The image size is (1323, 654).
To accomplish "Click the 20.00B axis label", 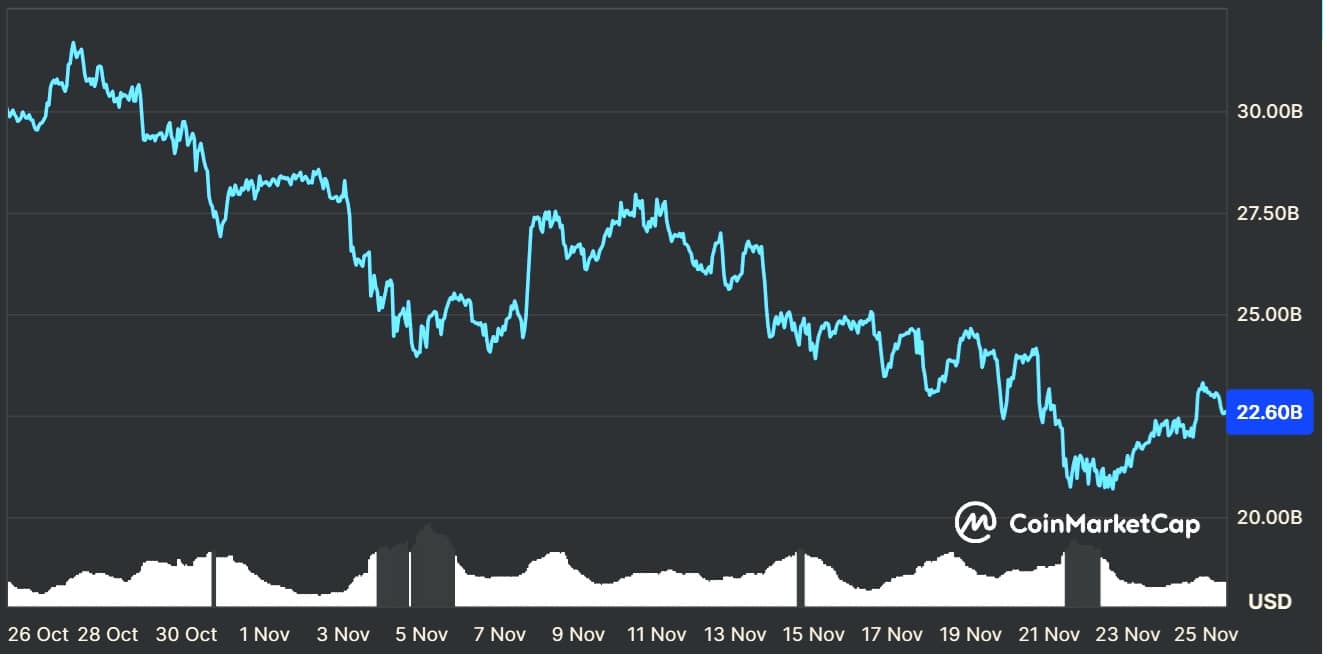I will (1269, 517).
